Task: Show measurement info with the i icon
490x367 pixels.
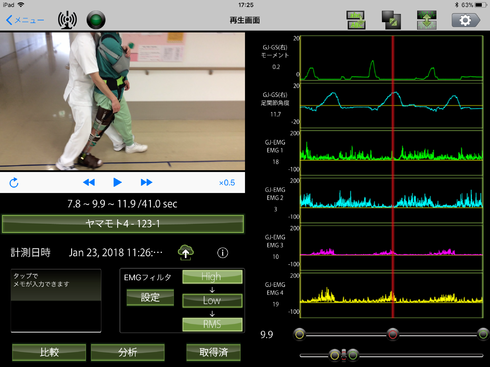Action: (223, 253)
